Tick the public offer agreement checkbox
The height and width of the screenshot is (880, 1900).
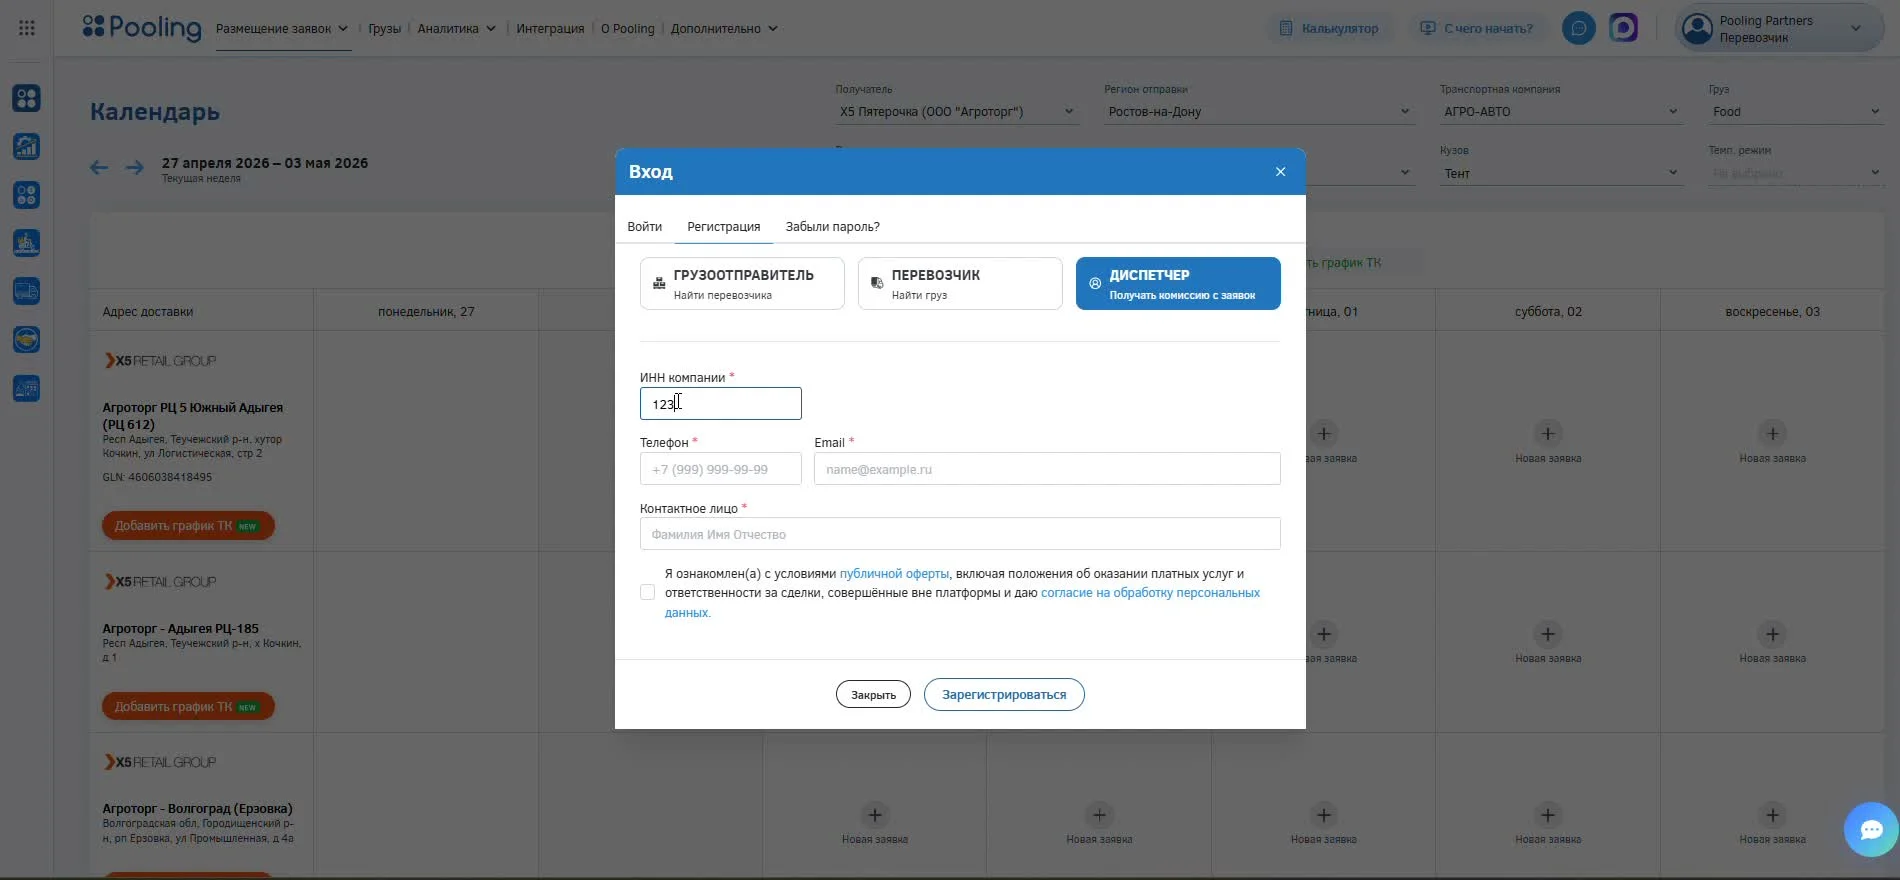(648, 593)
